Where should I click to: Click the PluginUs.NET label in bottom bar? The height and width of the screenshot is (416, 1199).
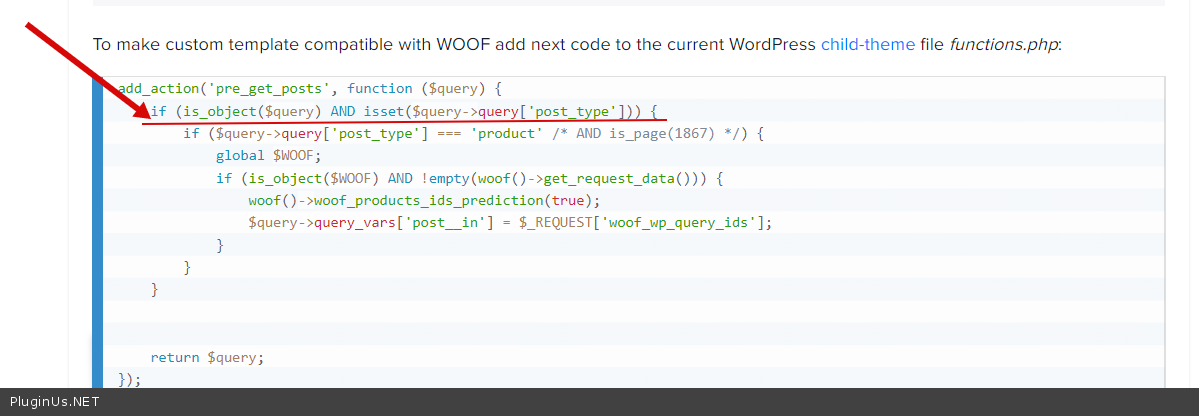[54, 402]
